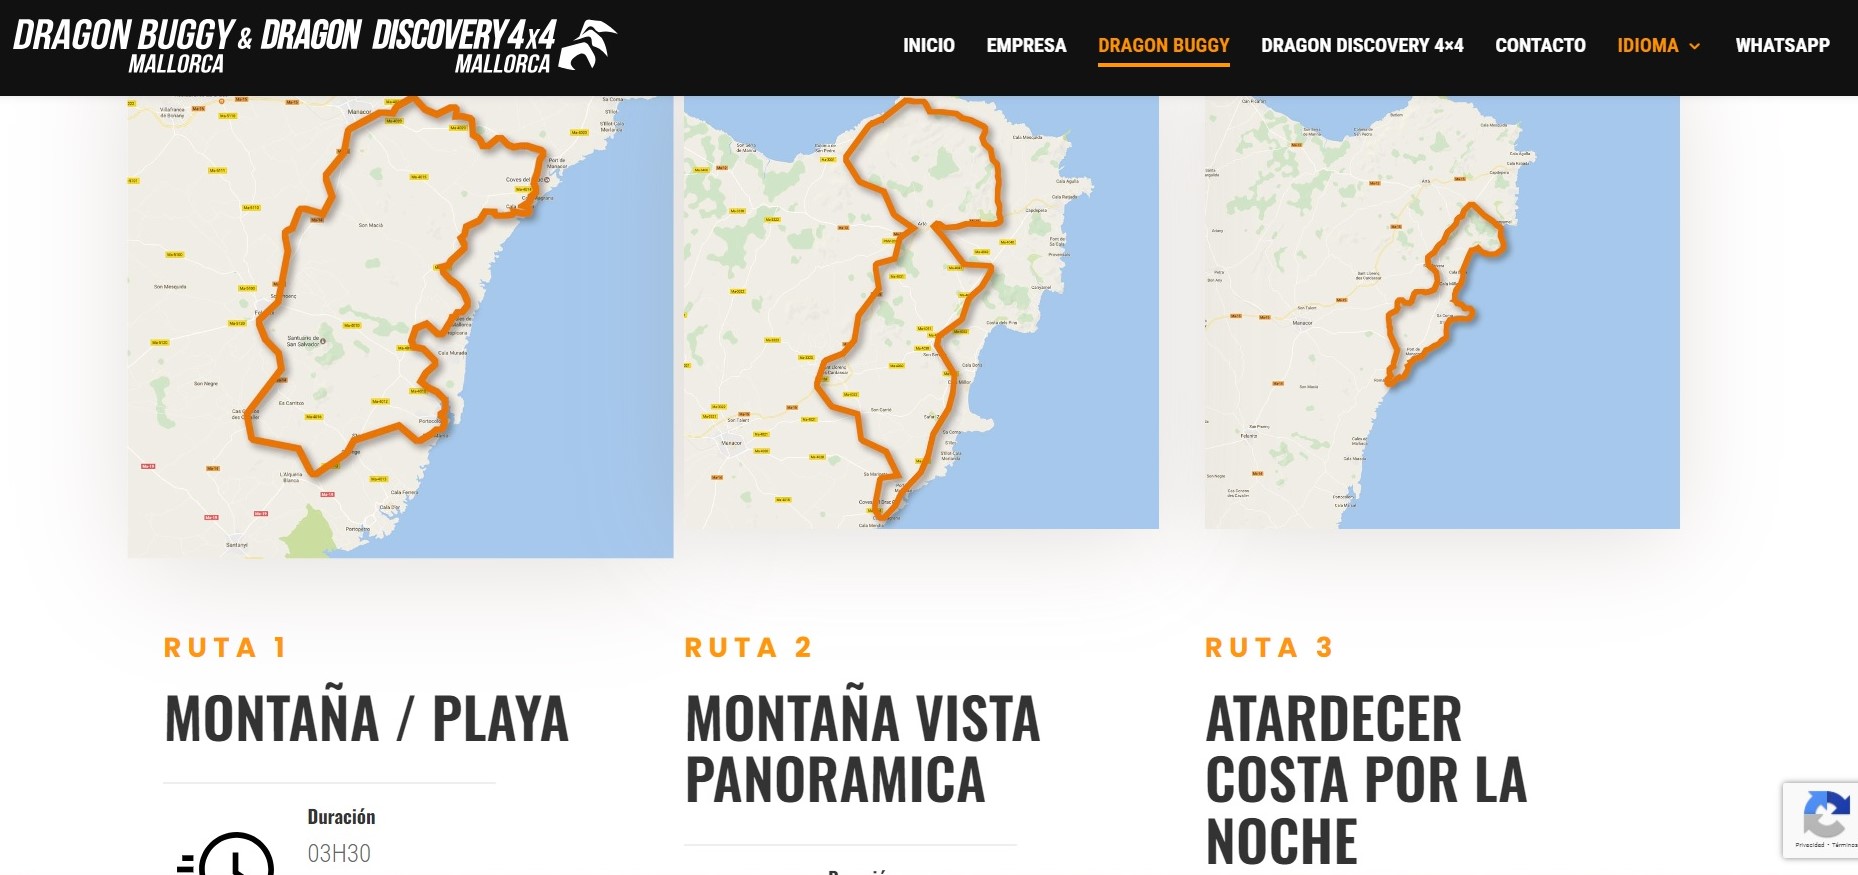Click the Montaña / Playa heading
Image resolution: width=1858 pixels, height=875 pixels.
click(367, 719)
